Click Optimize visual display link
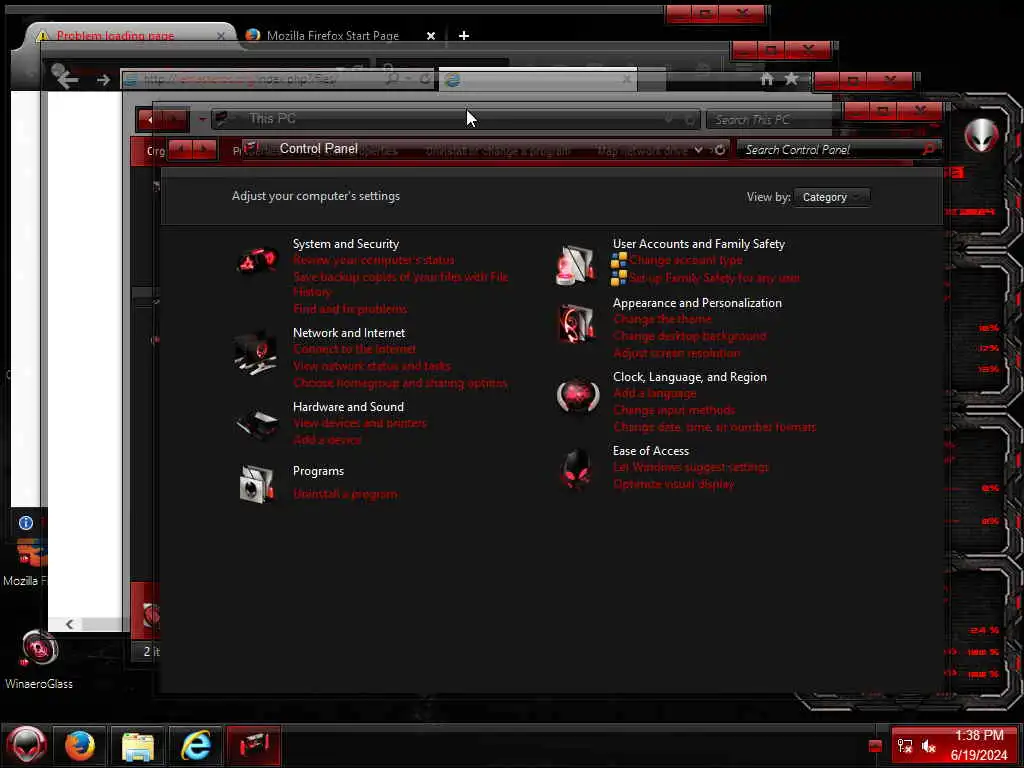Image resolution: width=1024 pixels, height=768 pixels. 674,484
